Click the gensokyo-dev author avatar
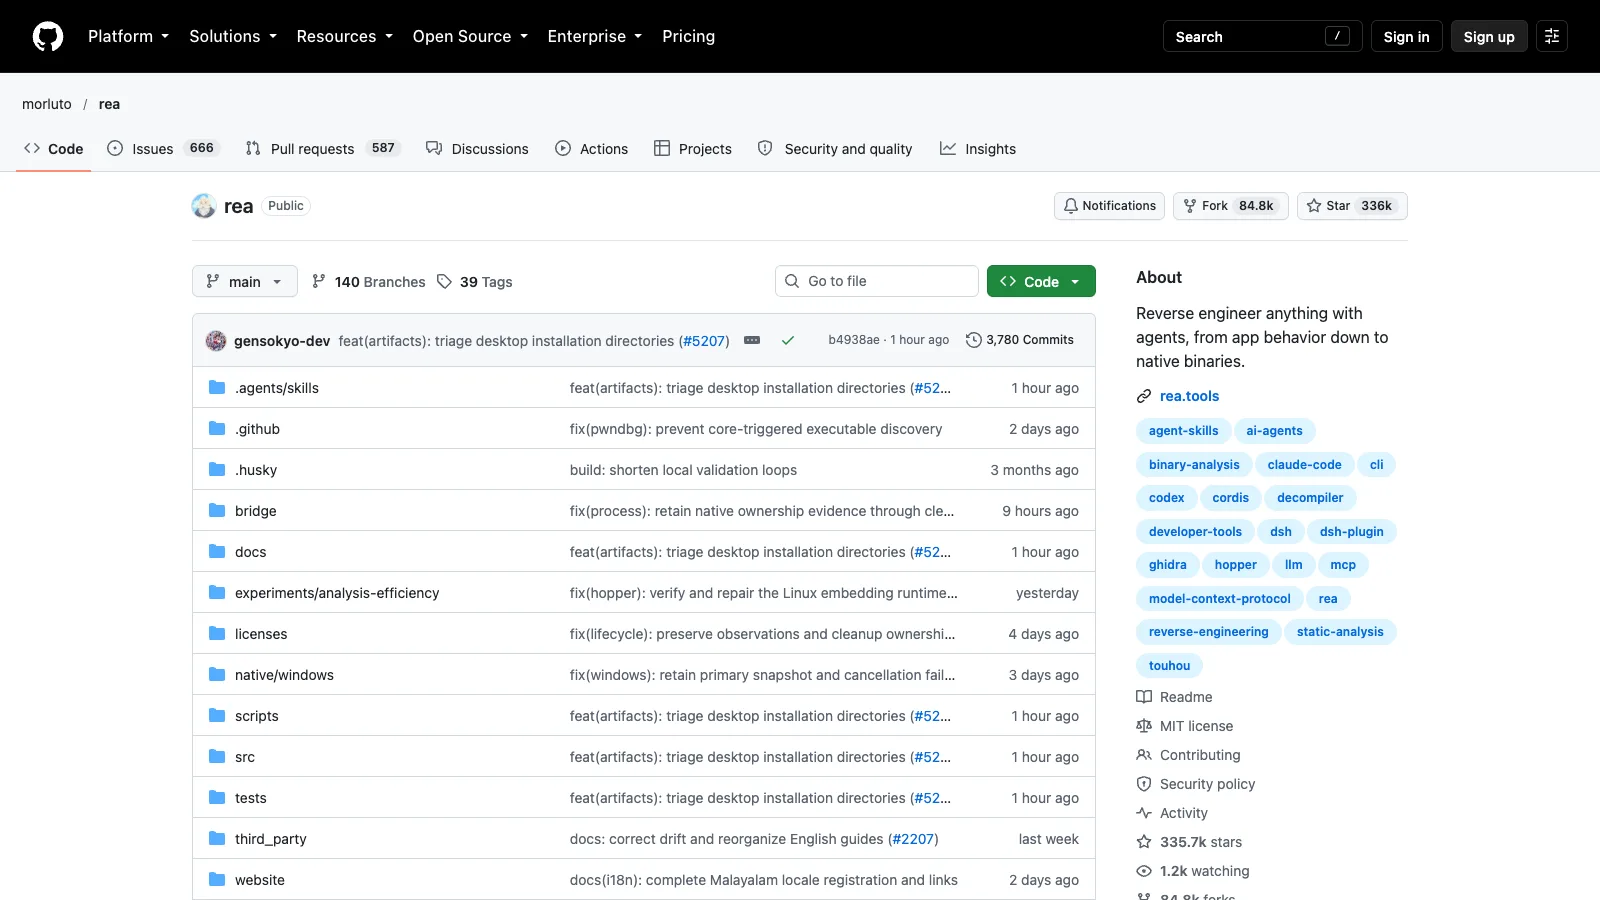This screenshot has height=900, width=1600. (216, 341)
